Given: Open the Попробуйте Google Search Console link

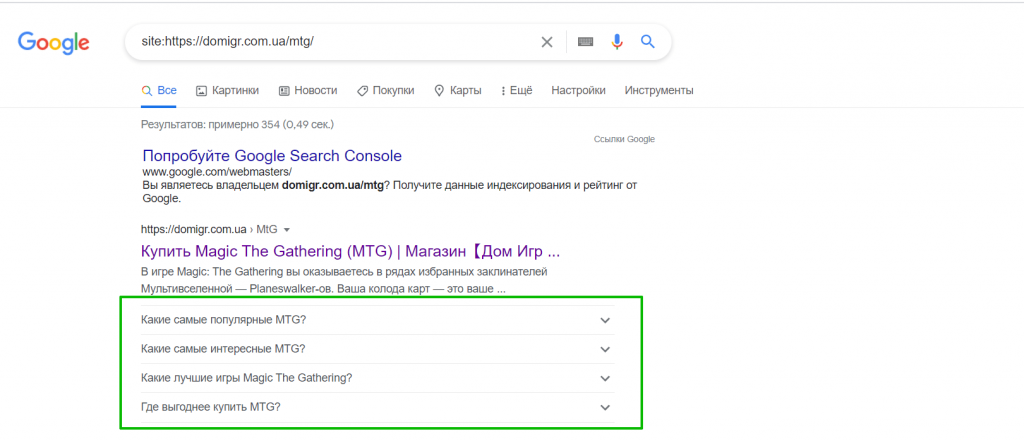Looking at the screenshot, I should [272, 155].
